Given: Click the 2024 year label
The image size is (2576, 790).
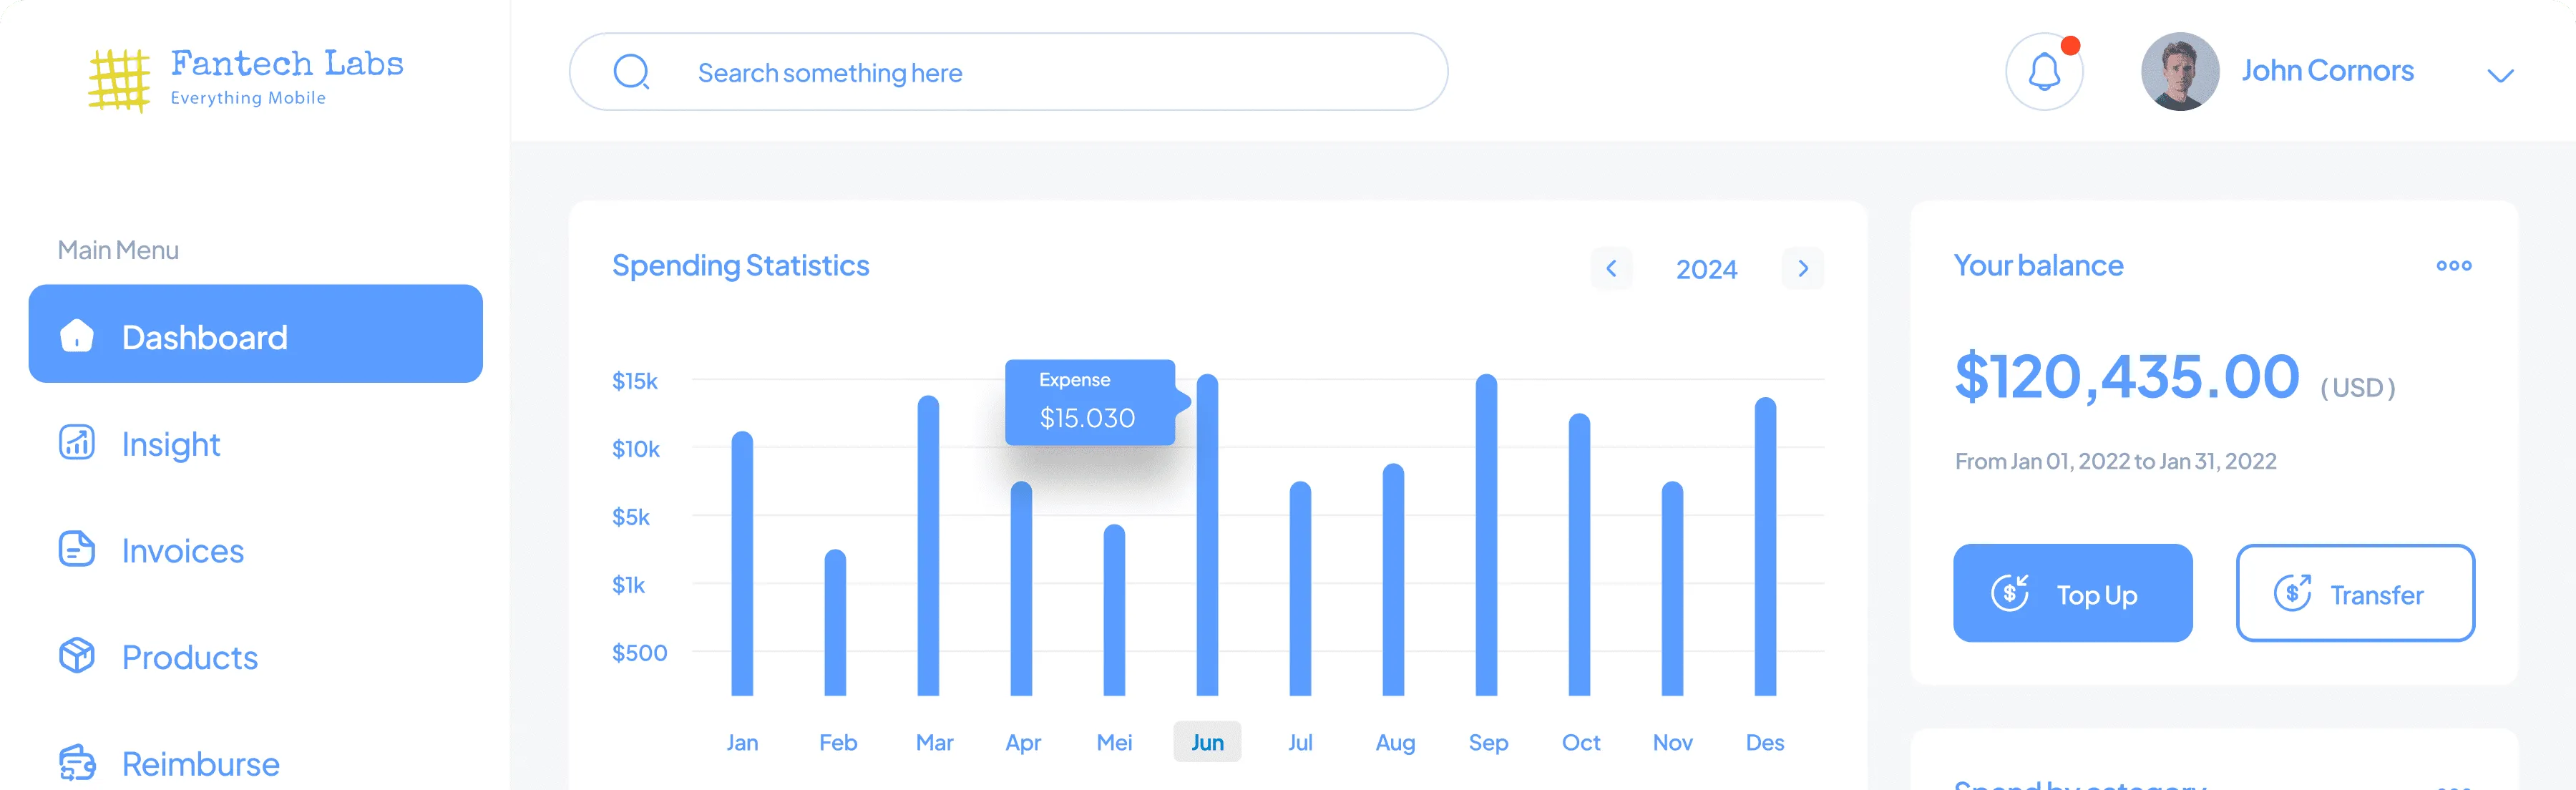Looking at the screenshot, I should click(x=1706, y=269).
